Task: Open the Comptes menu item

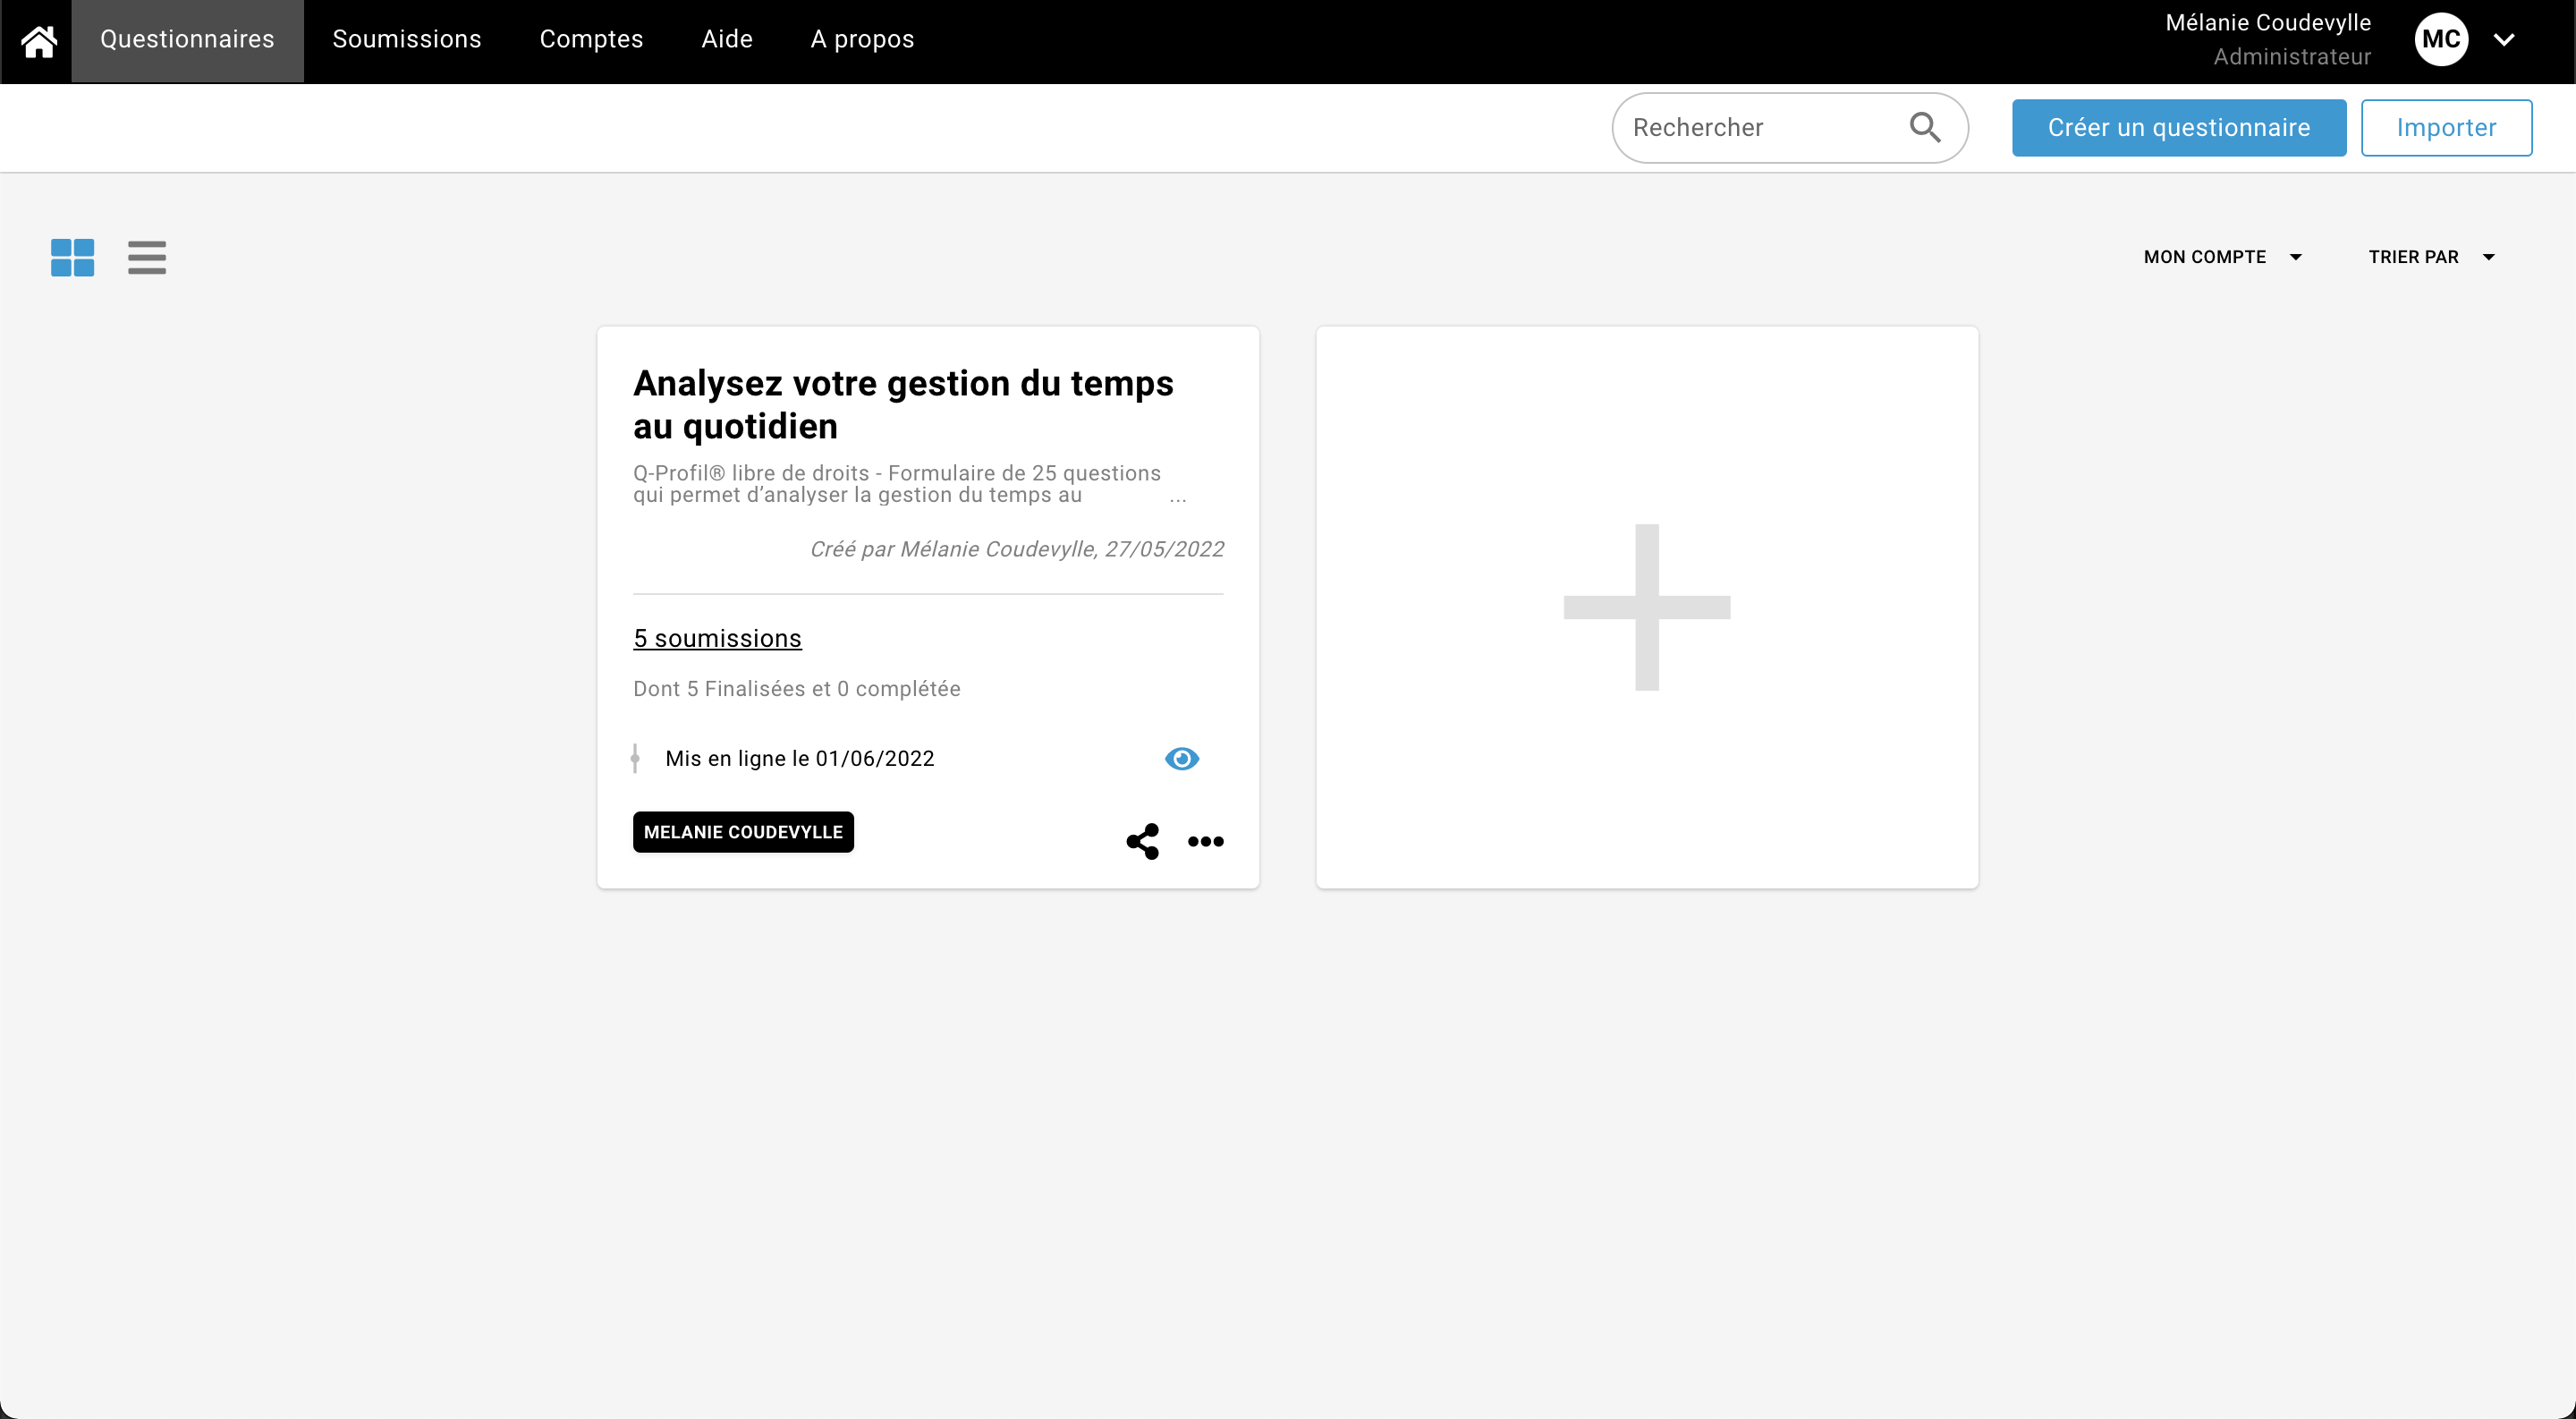Action: coord(591,40)
